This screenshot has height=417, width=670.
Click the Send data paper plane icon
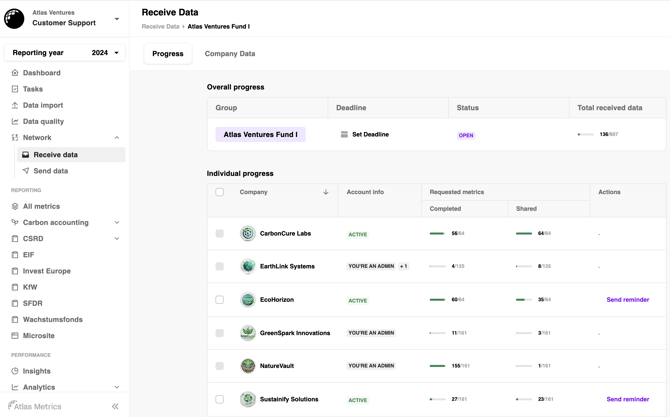tap(26, 171)
